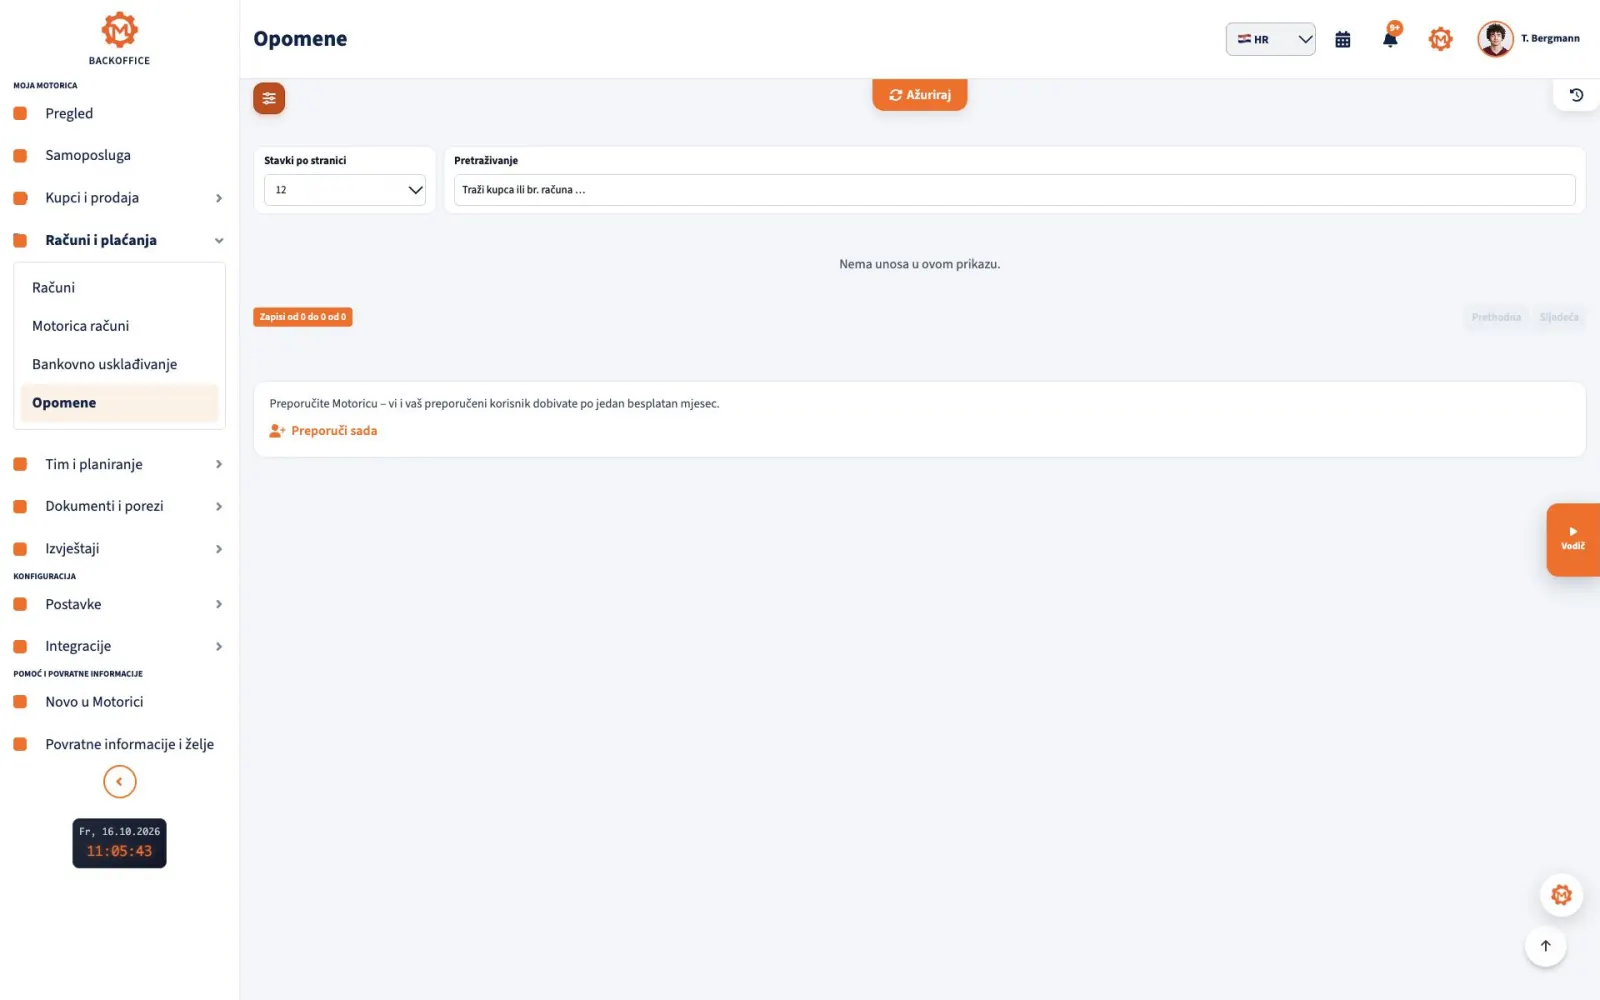Select Opomene submenu item
This screenshot has width=1600, height=1000.
click(x=119, y=403)
